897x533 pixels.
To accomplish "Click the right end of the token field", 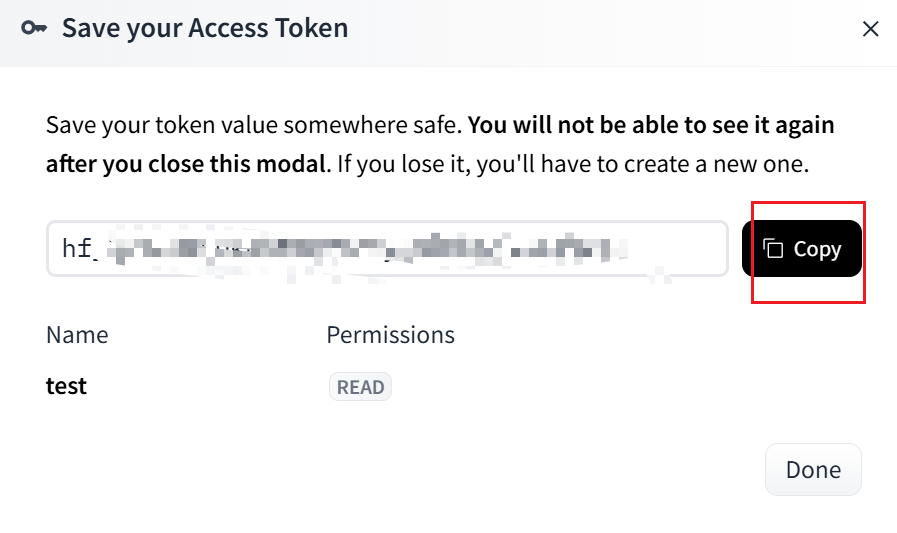I will pyautogui.click(x=700, y=249).
